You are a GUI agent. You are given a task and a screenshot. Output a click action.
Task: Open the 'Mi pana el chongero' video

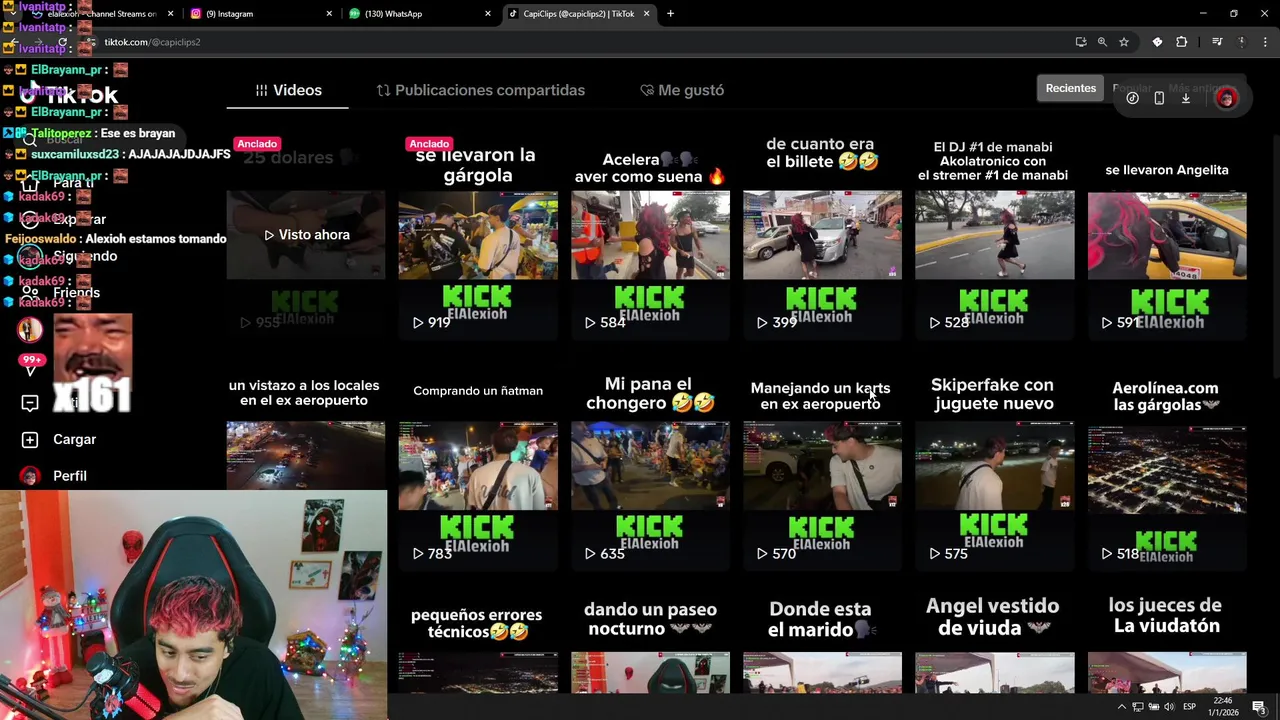(650, 466)
